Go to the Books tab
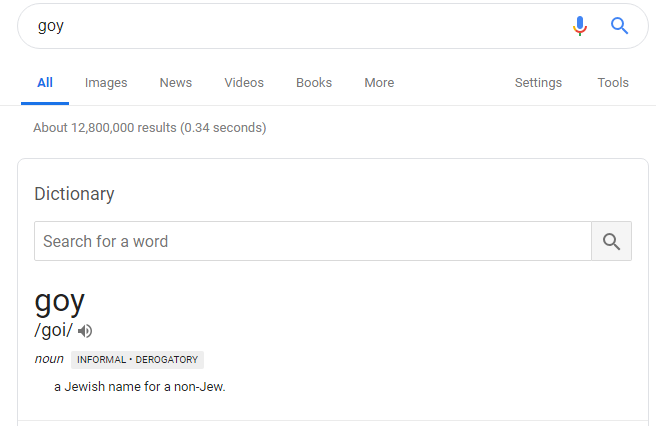The image size is (656, 426). pos(314,83)
